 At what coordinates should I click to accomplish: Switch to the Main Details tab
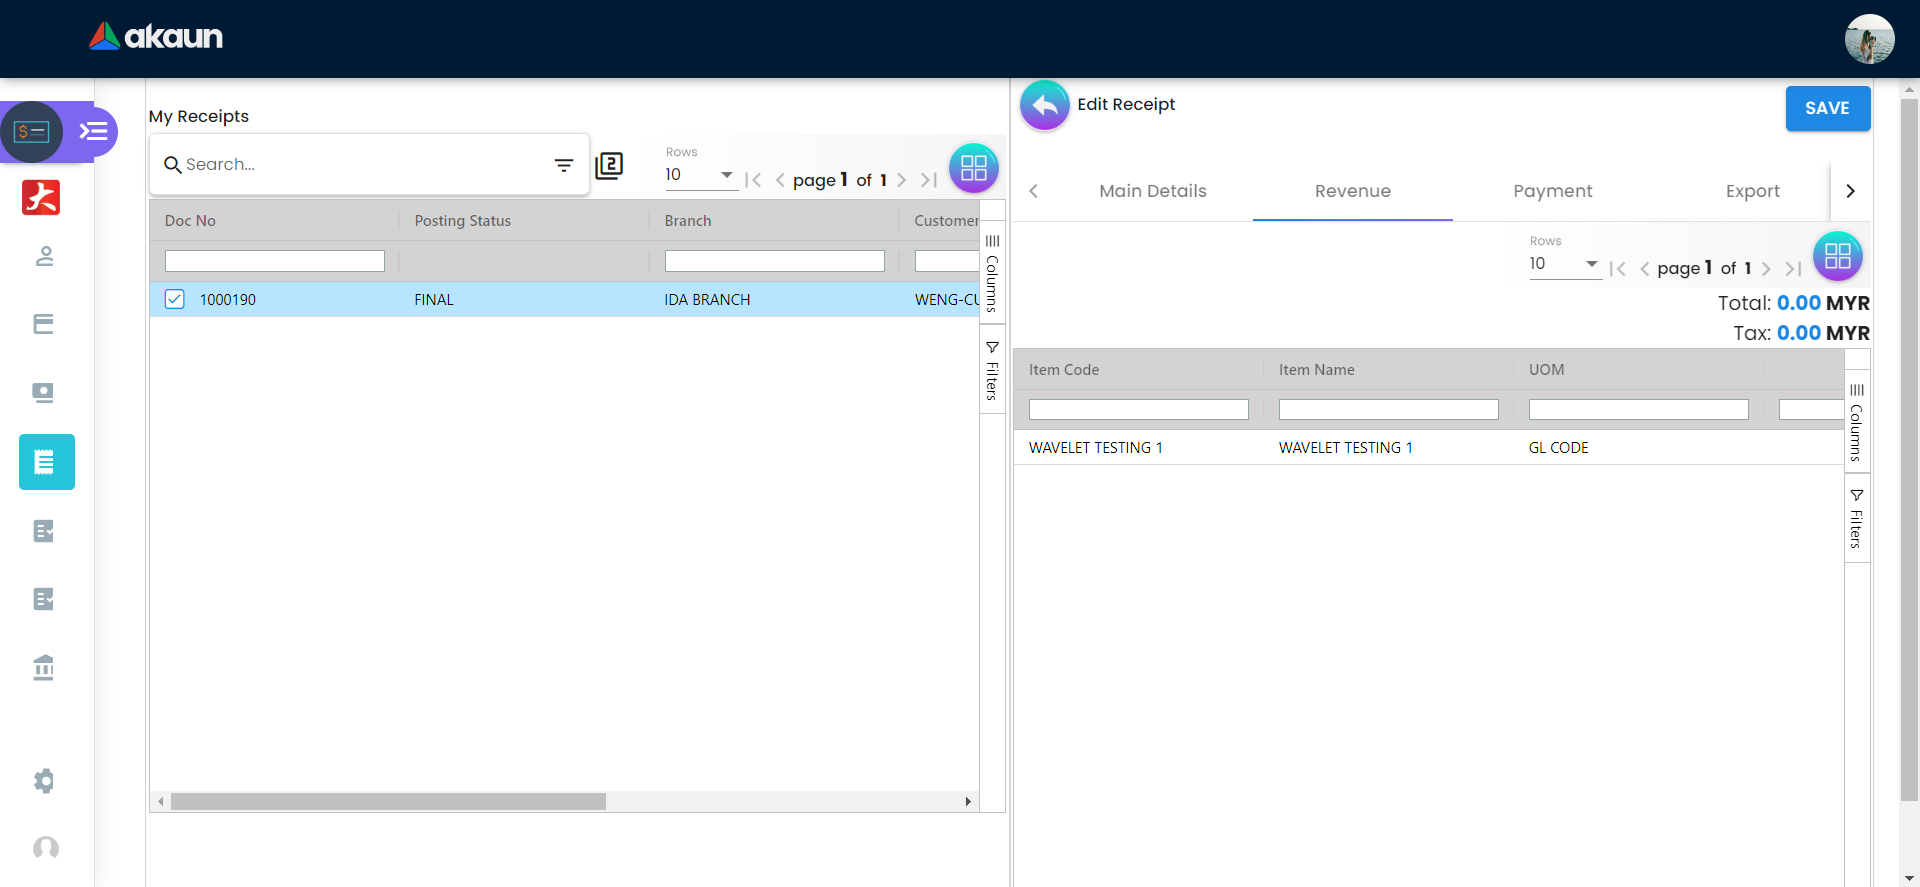(x=1152, y=191)
